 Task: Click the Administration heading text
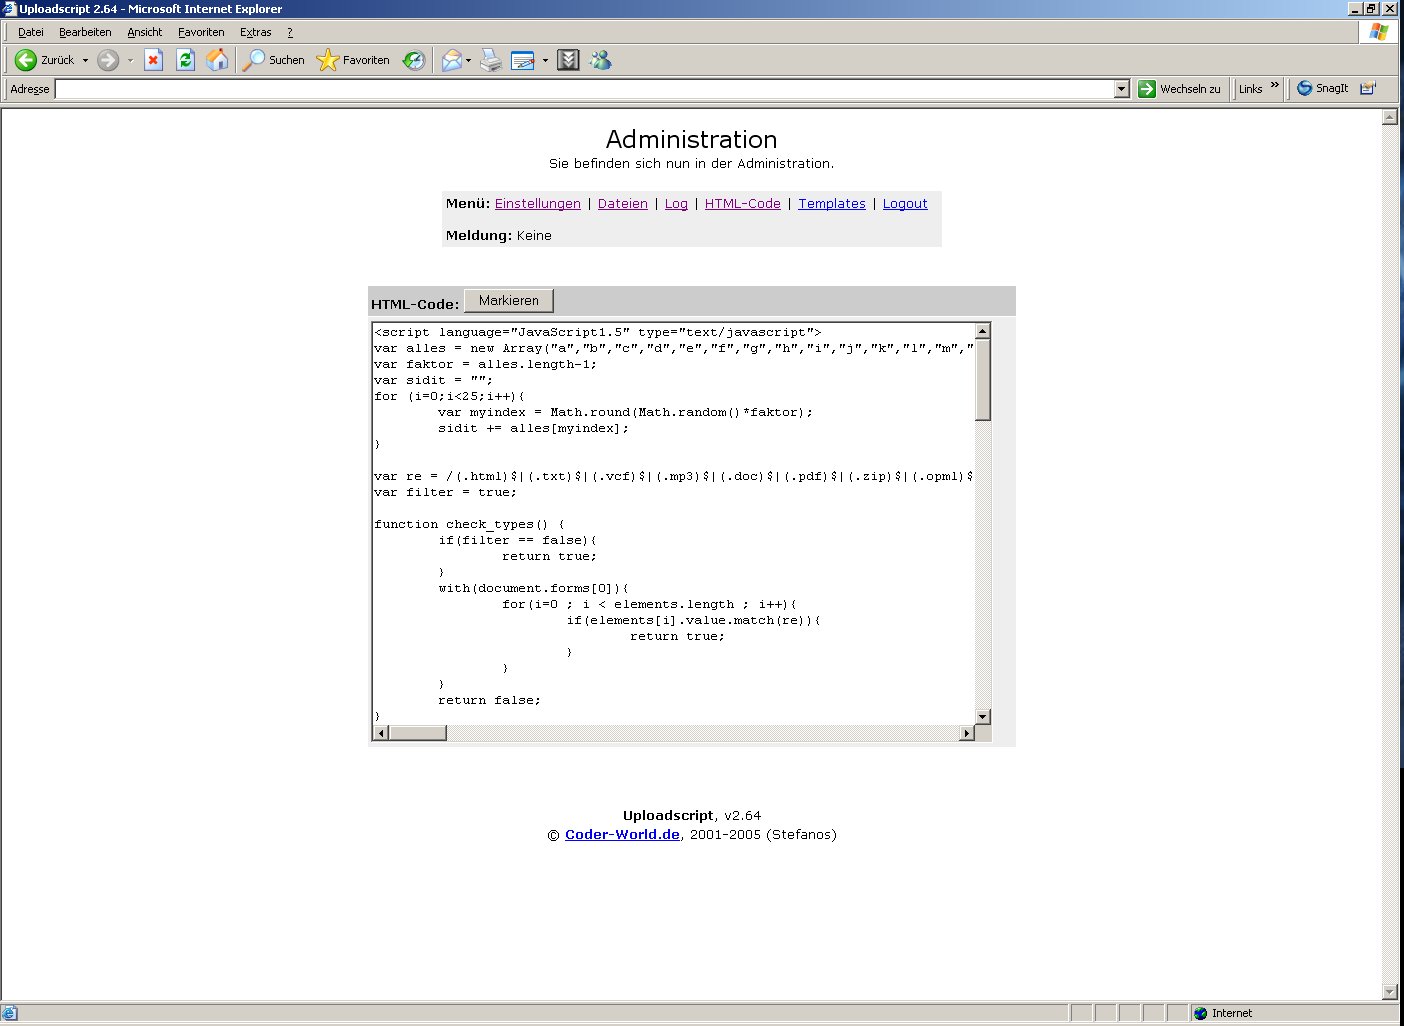[x=691, y=139]
